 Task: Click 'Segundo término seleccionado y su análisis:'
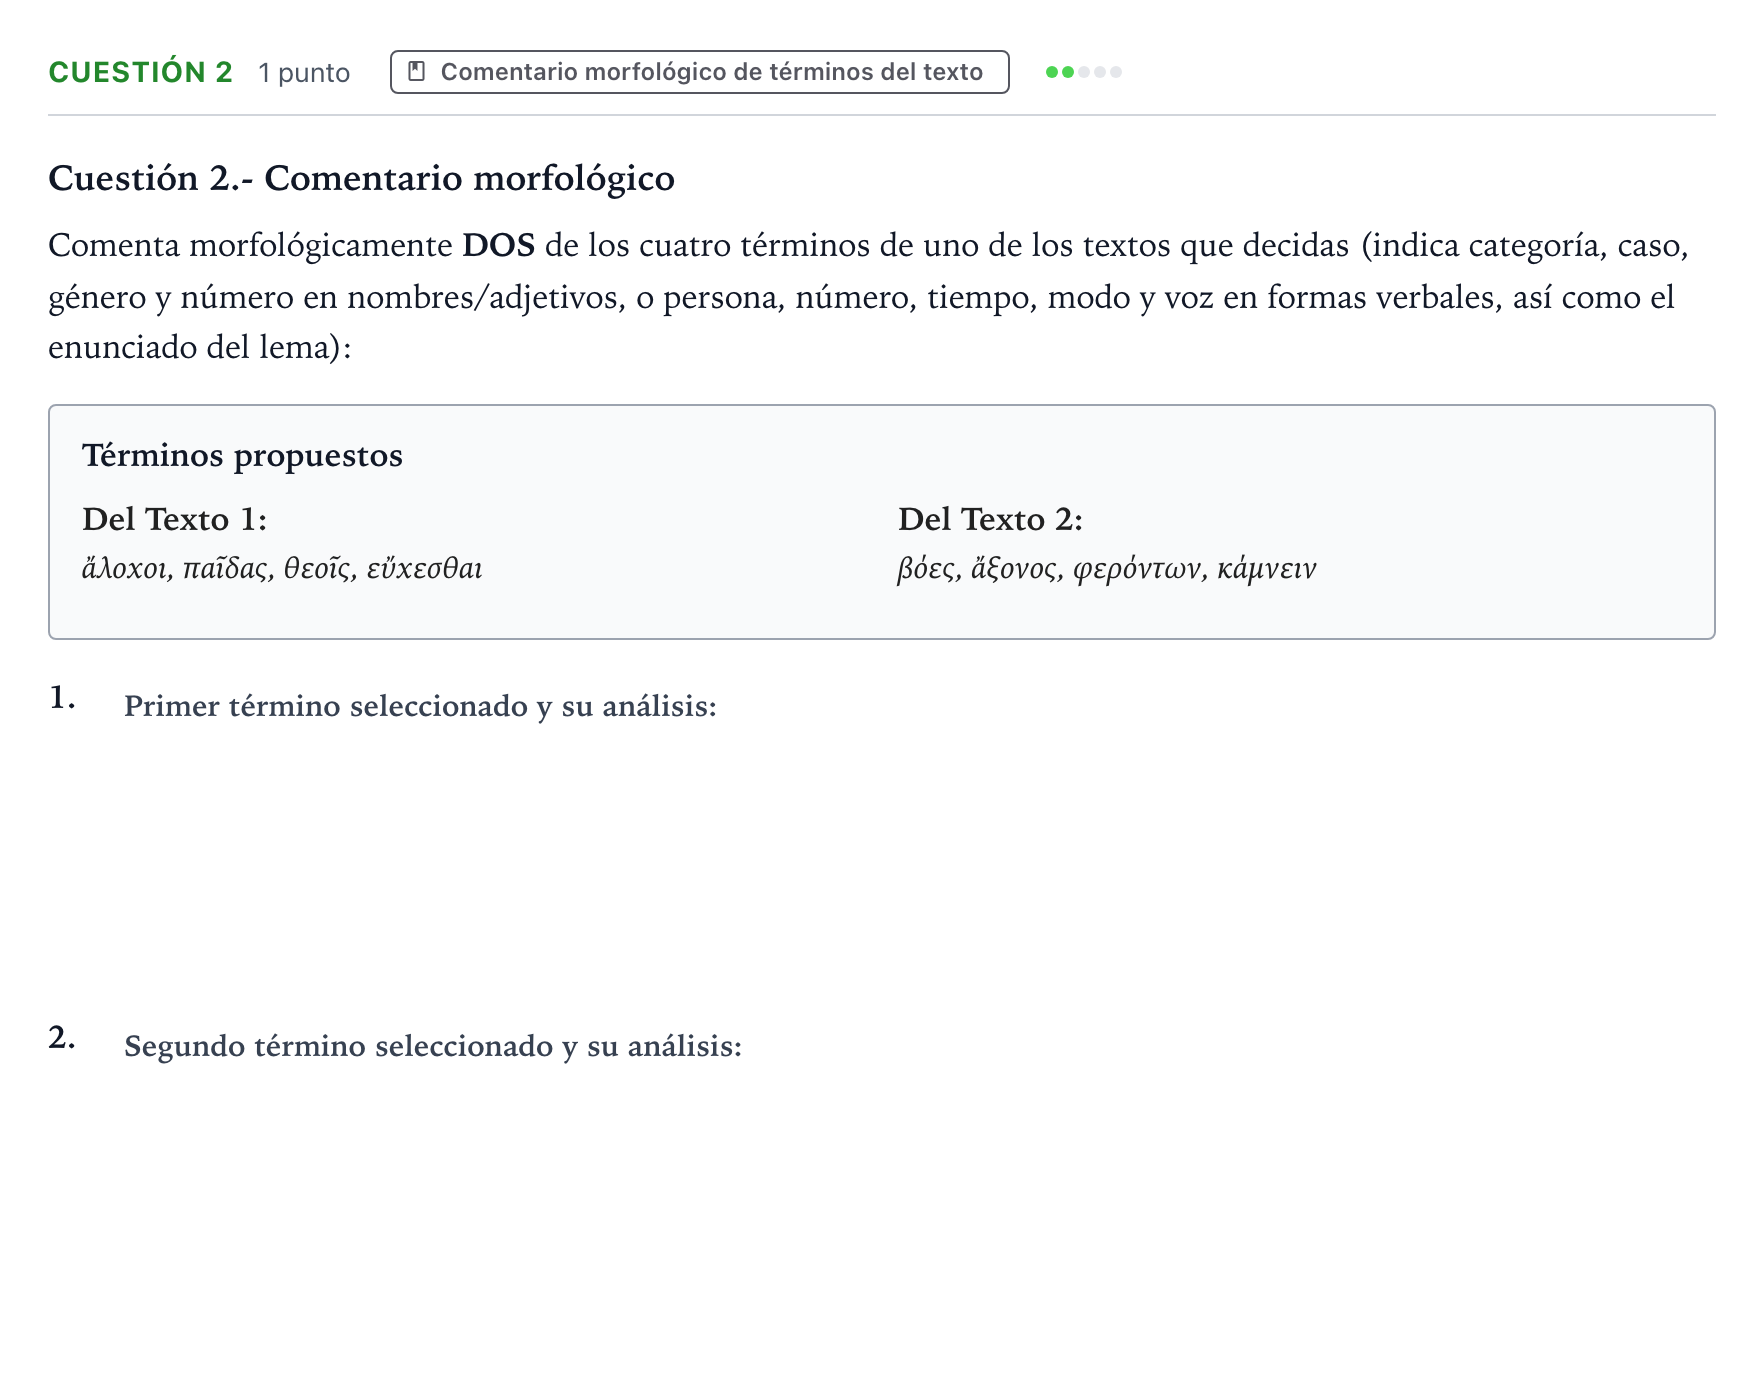click(x=434, y=1046)
